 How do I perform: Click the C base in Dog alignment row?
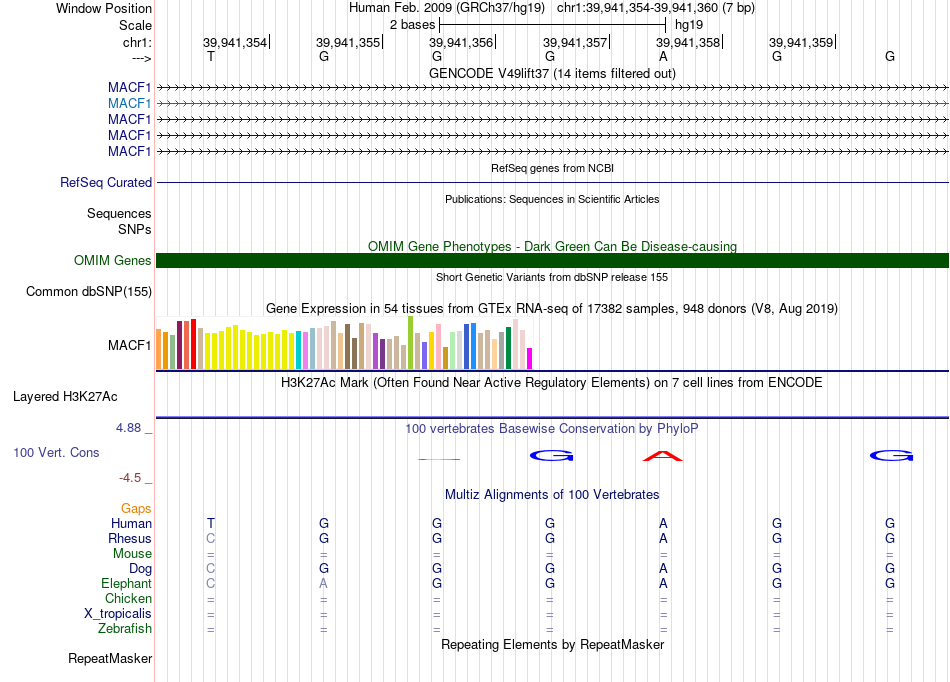point(210,569)
